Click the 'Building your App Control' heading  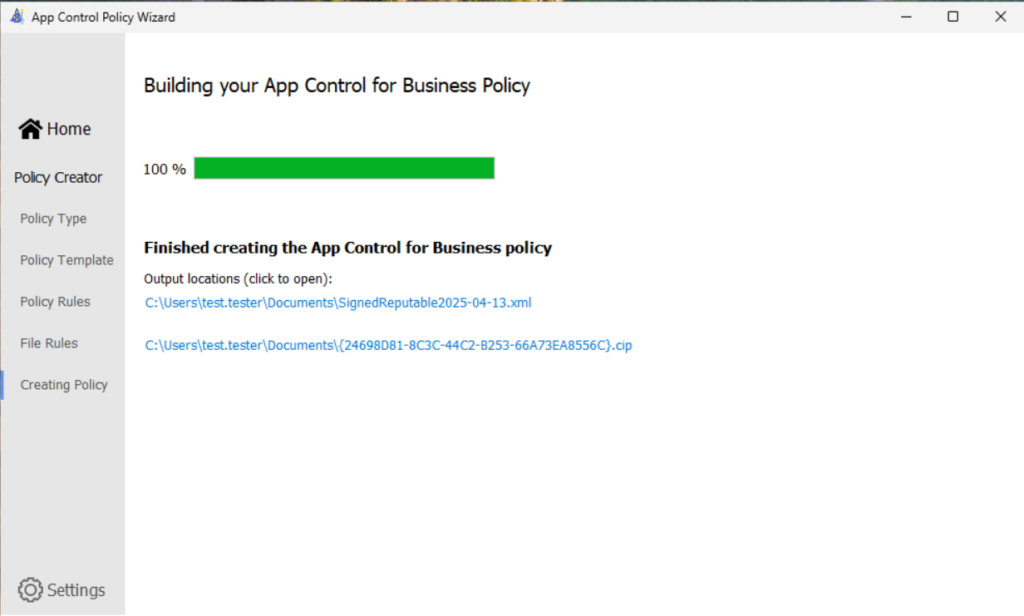[337, 86]
